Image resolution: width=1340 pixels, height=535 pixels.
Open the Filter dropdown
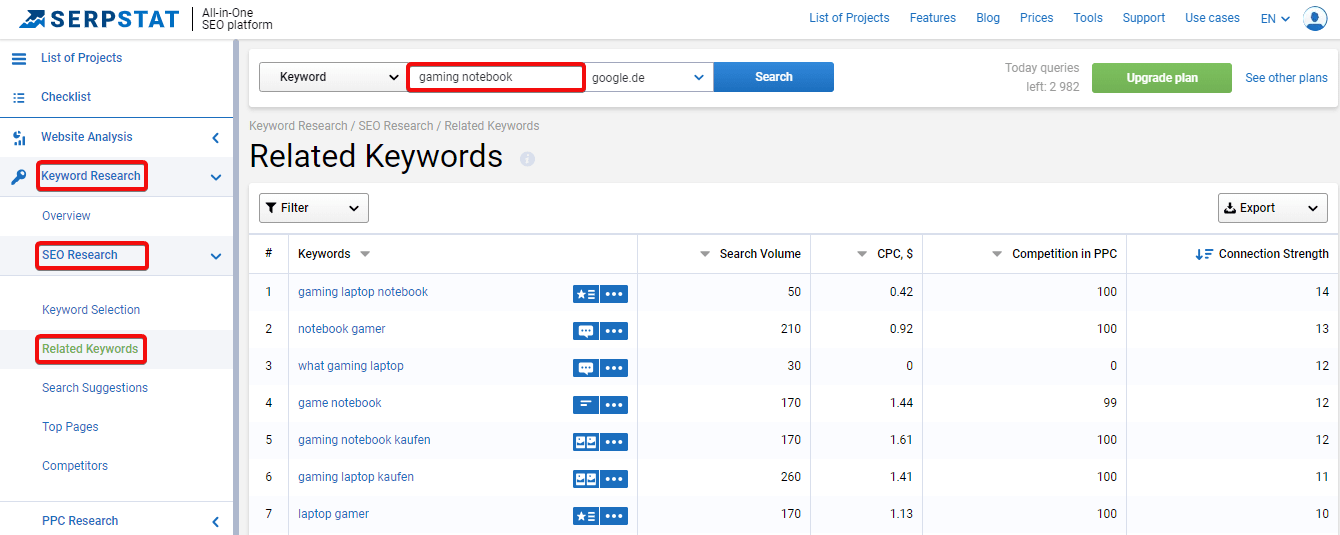[314, 208]
